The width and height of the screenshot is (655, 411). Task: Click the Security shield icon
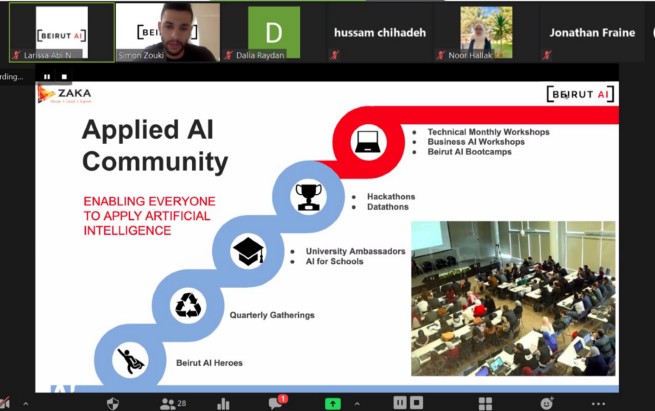[113, 403]
